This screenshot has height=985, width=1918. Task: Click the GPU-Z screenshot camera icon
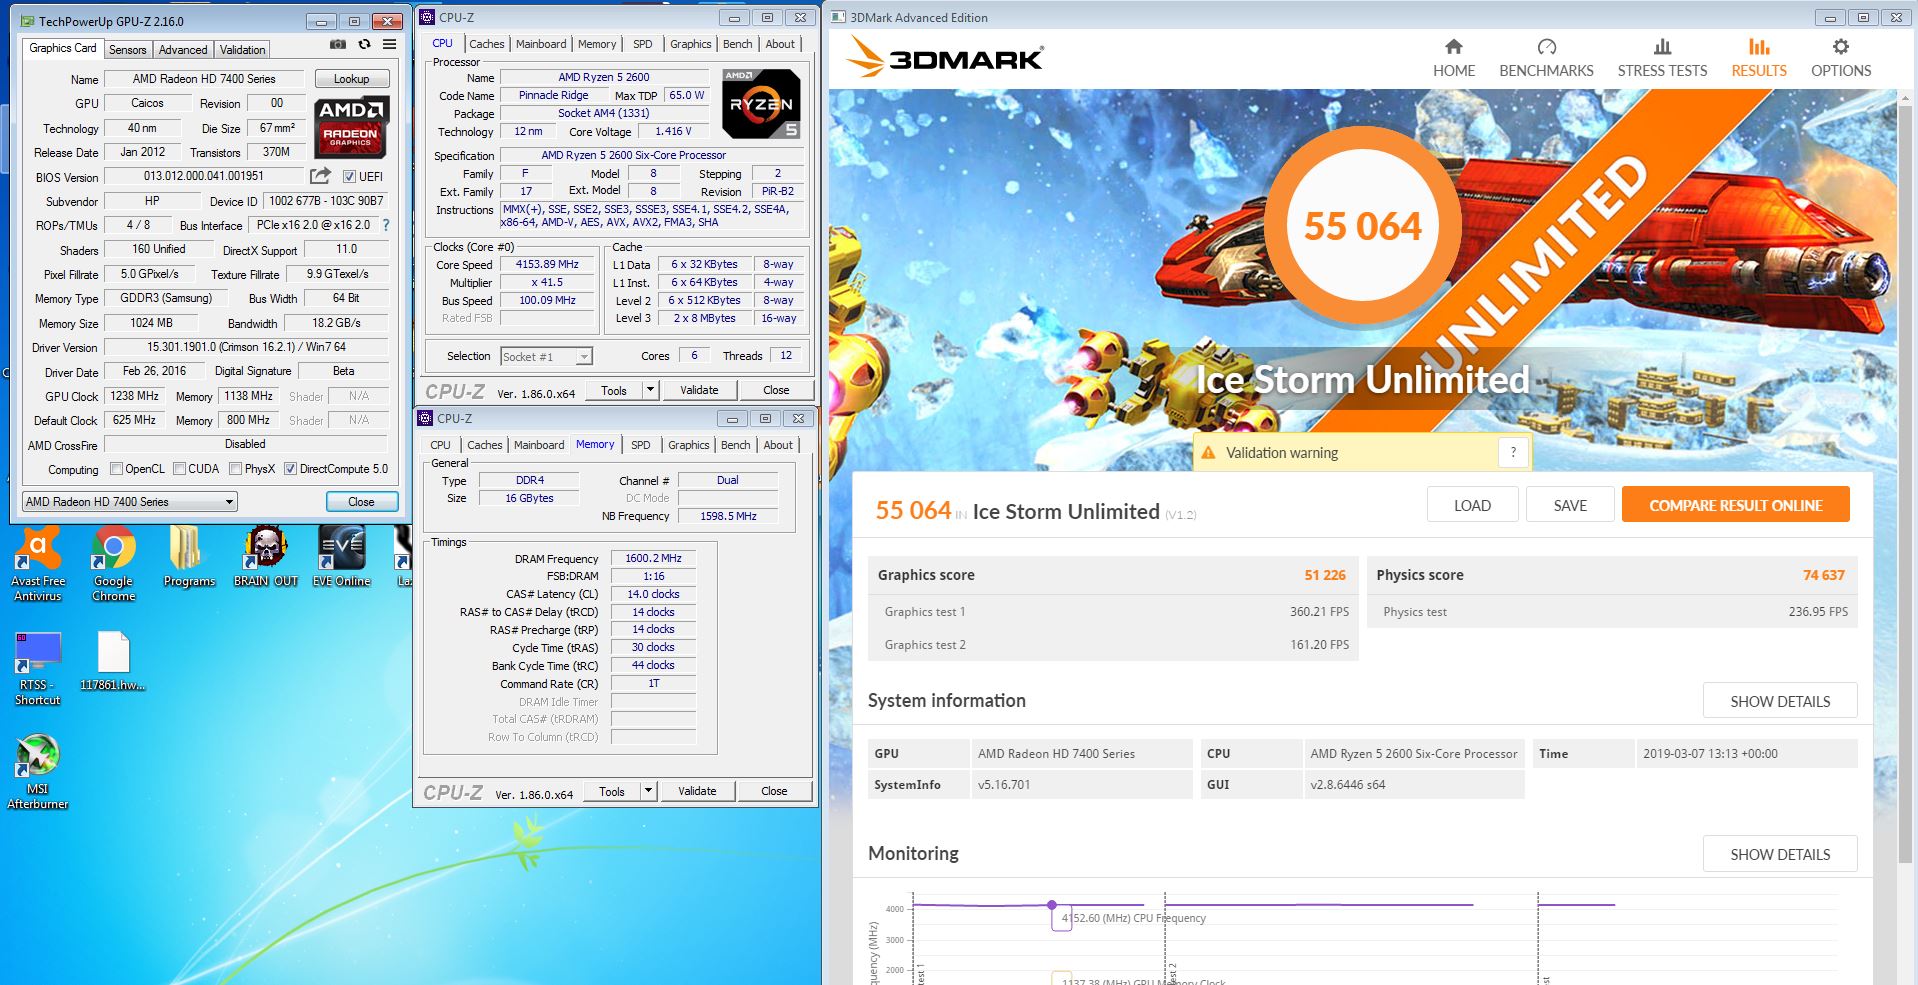pos(338,45)
